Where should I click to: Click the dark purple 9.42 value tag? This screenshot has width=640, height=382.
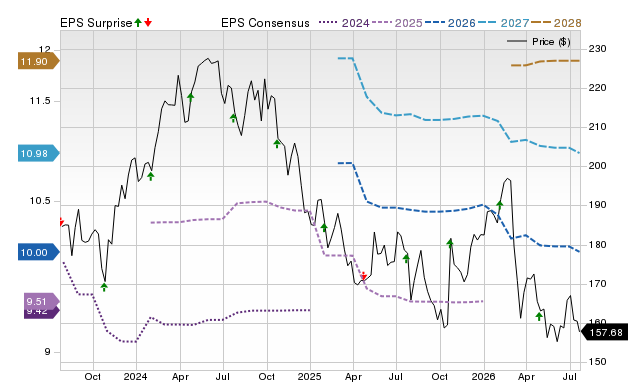42,313
